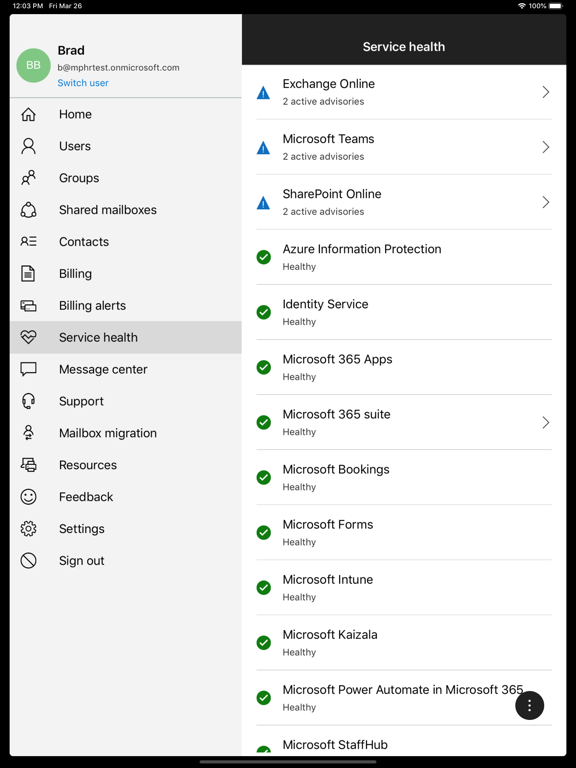Tap the BB profile avatar

[x=33, y=65]
